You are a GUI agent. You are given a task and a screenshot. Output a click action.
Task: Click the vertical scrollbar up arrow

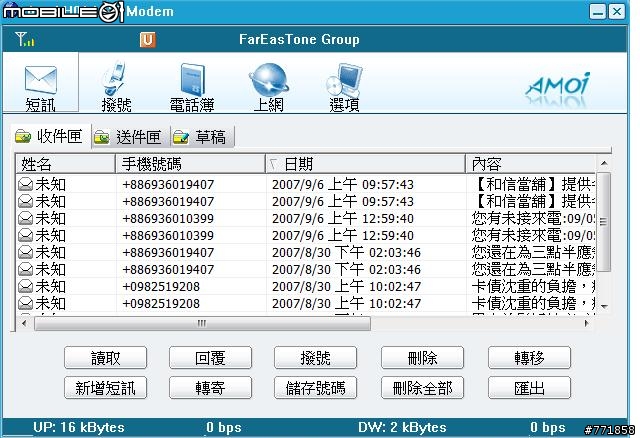click(x=604, y=163)
